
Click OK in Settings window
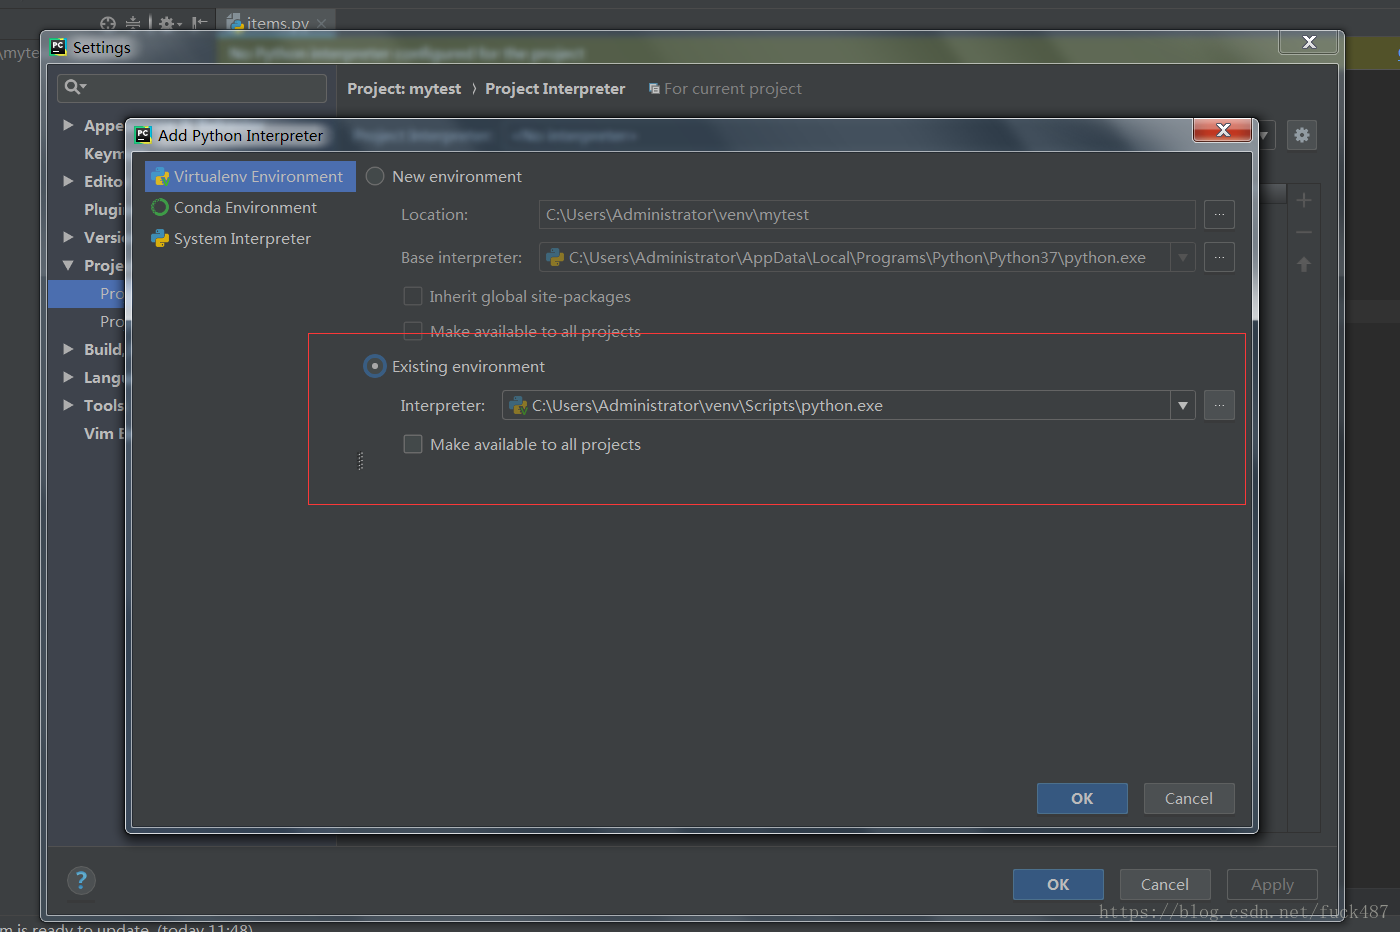[x=1058, y=884]
